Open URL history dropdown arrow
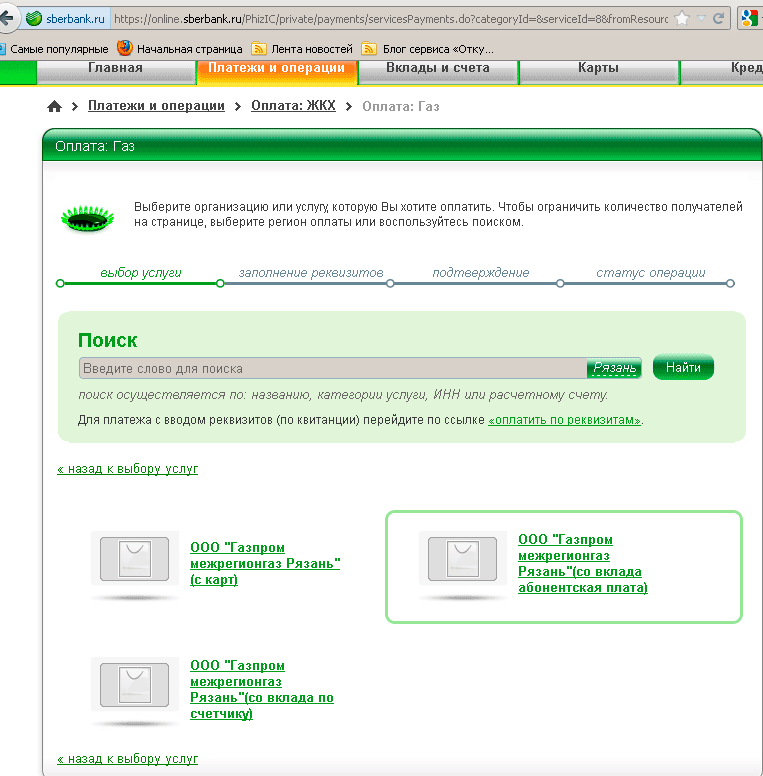 [701, 19]
